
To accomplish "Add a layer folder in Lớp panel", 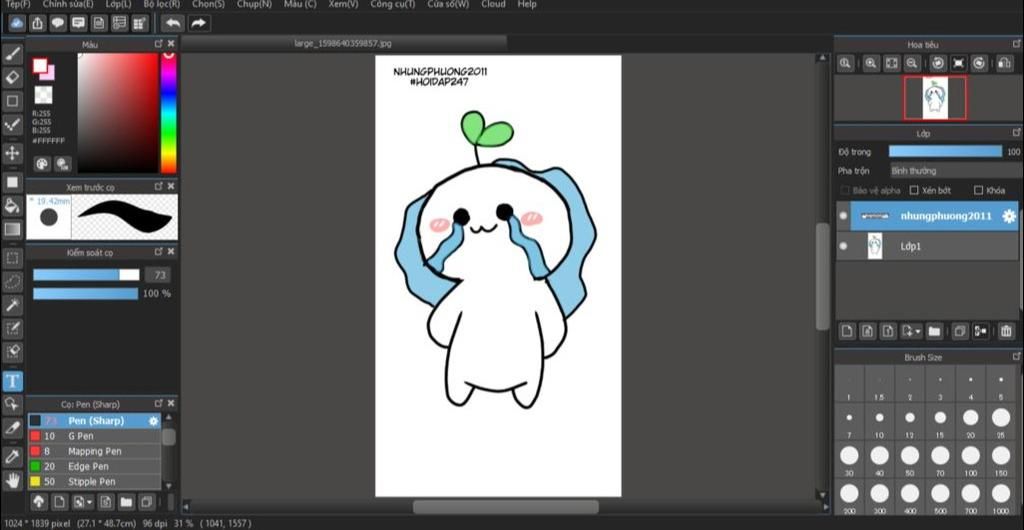I will [x=935, y=331].
